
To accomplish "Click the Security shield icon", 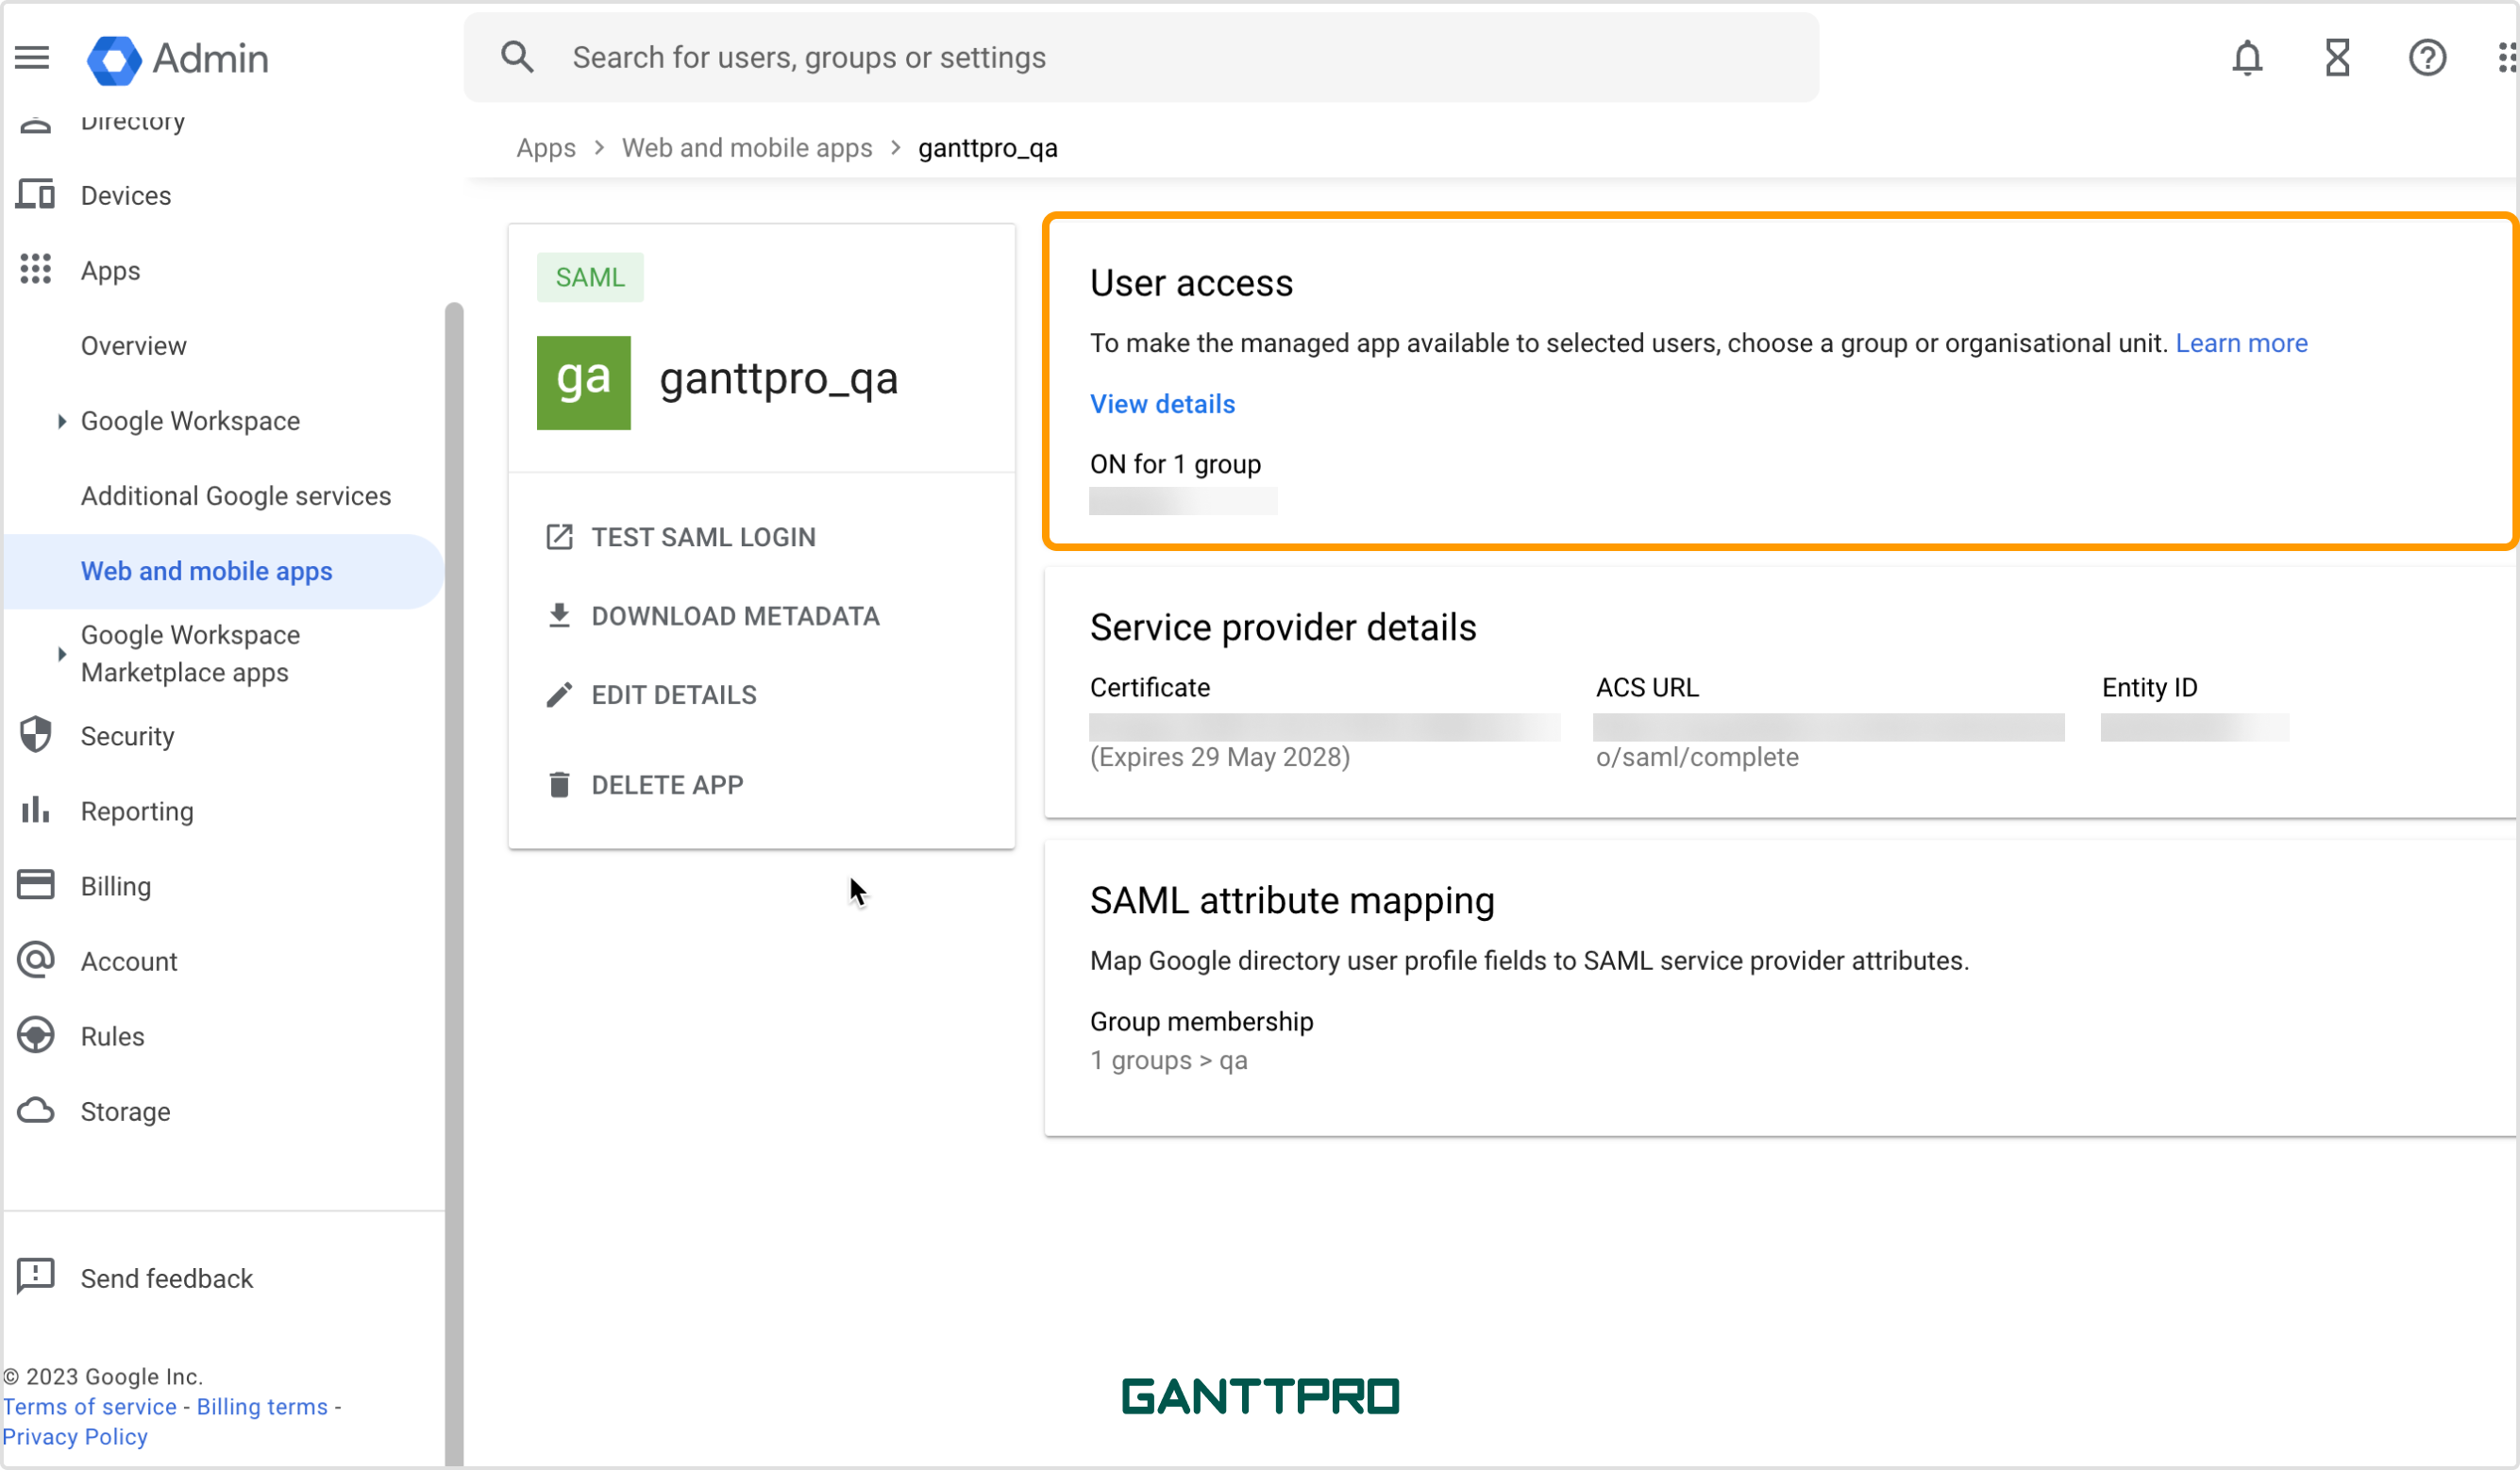I will (35, 735).
